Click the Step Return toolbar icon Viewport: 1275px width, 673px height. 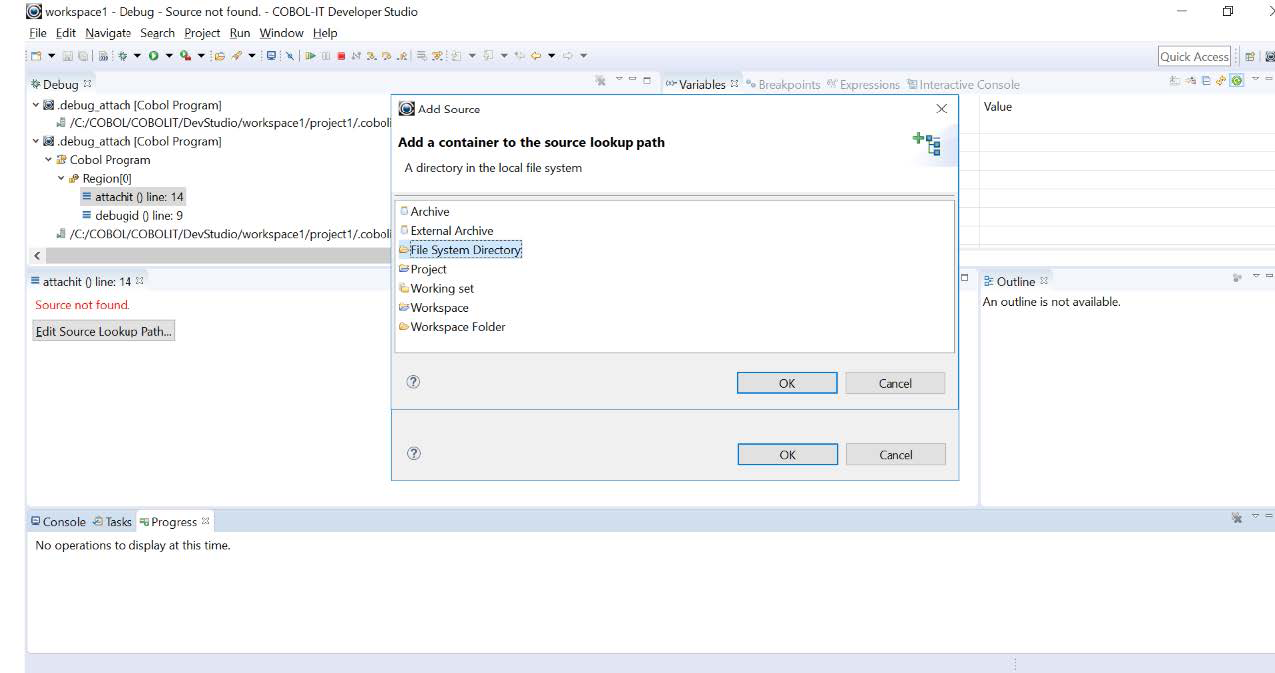401,55
